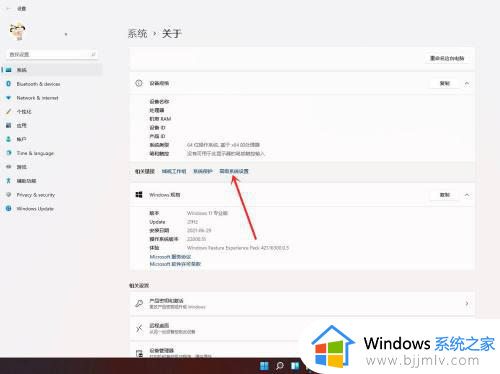
Task: Click the Bluetooth icon in the sidebar
Action: click(x=9, y=84)
